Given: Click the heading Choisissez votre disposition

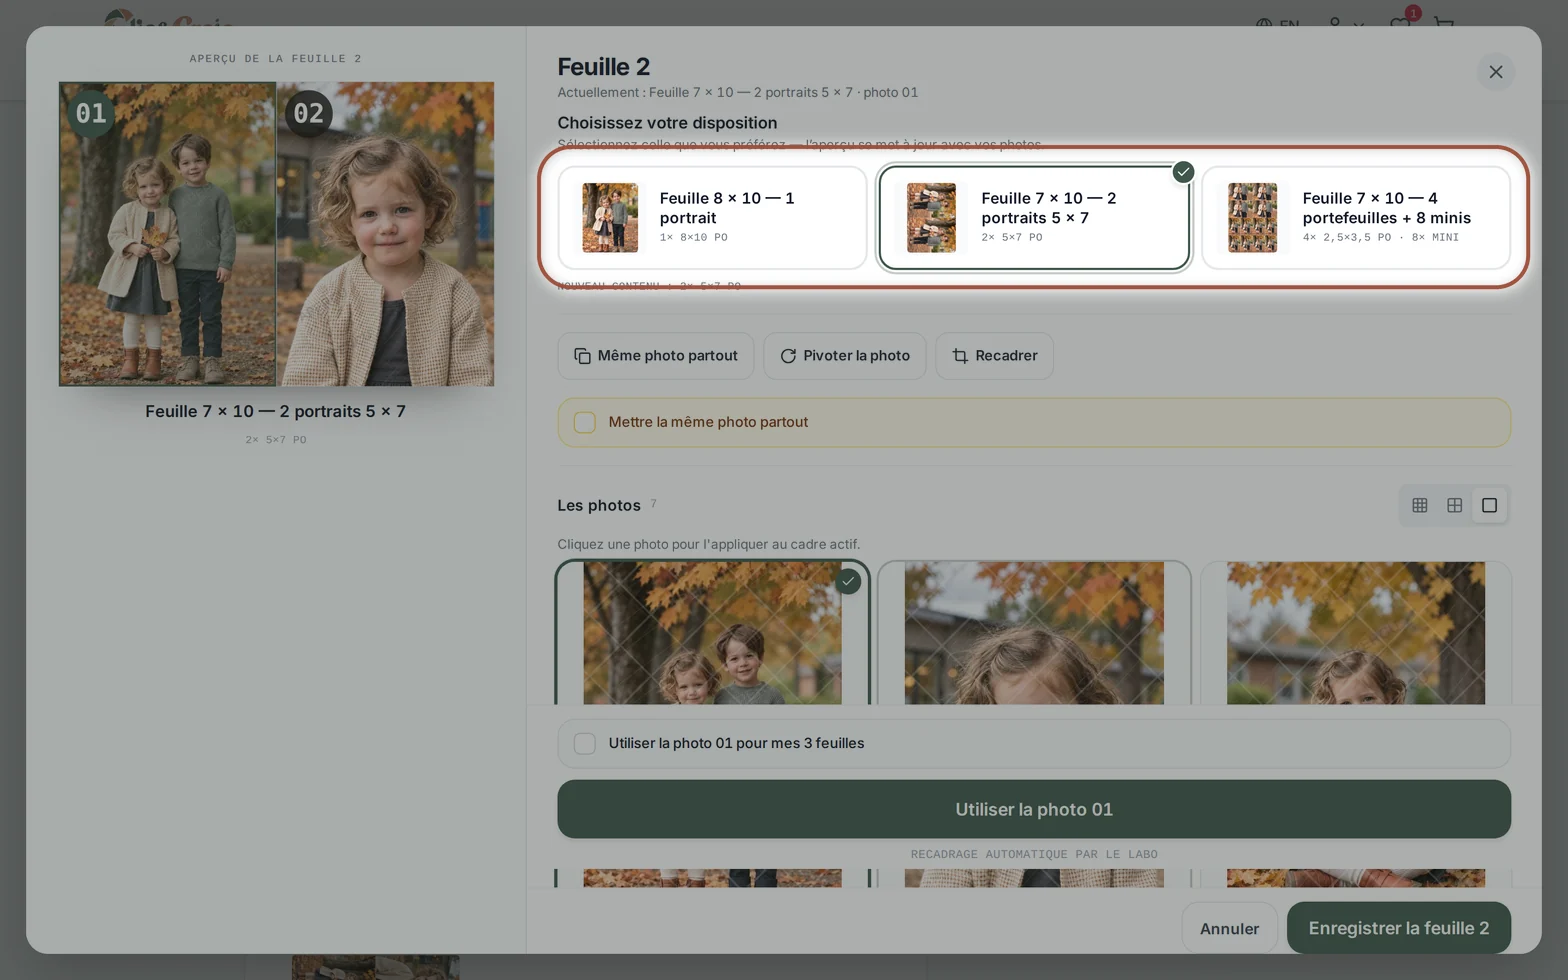Looking at the screenshot, I should [x=667, y=123].
